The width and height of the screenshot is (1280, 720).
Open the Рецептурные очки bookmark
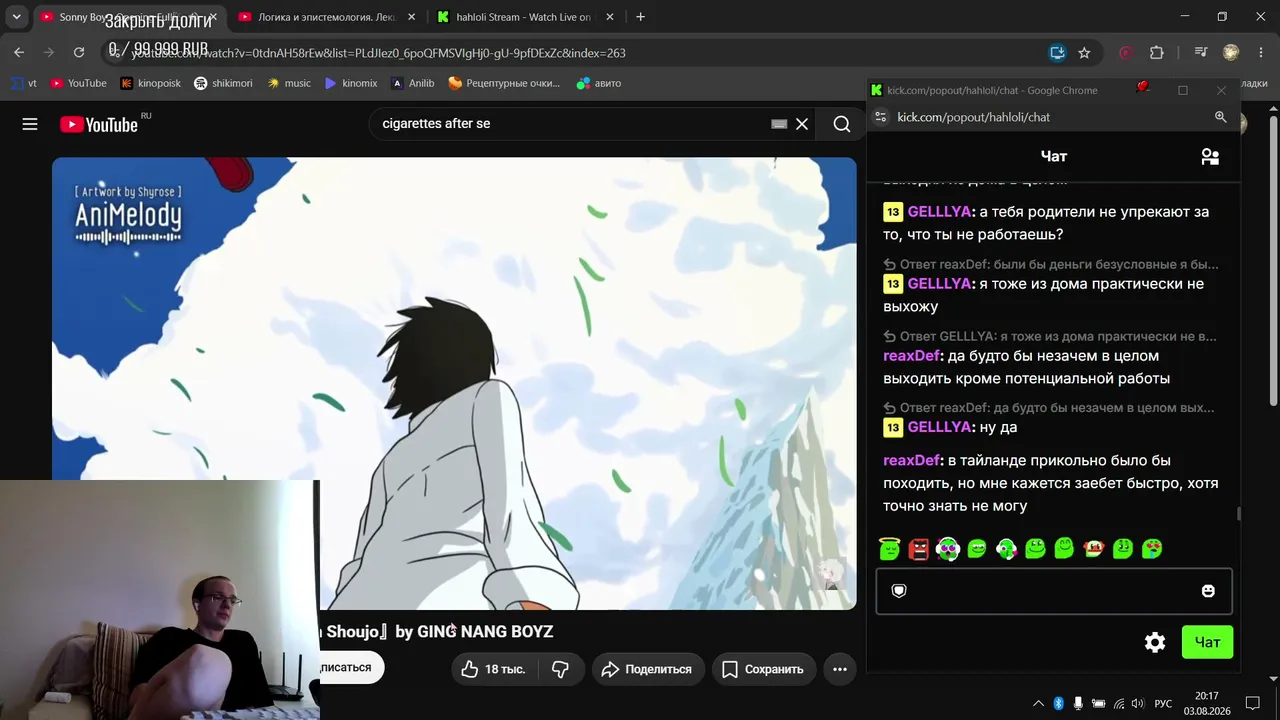(x=504, y=83)
